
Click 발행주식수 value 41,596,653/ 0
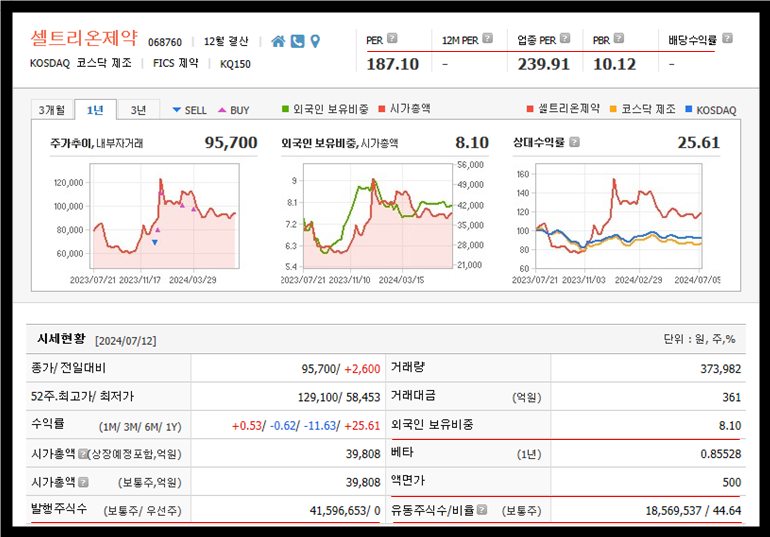pos(345,510)
